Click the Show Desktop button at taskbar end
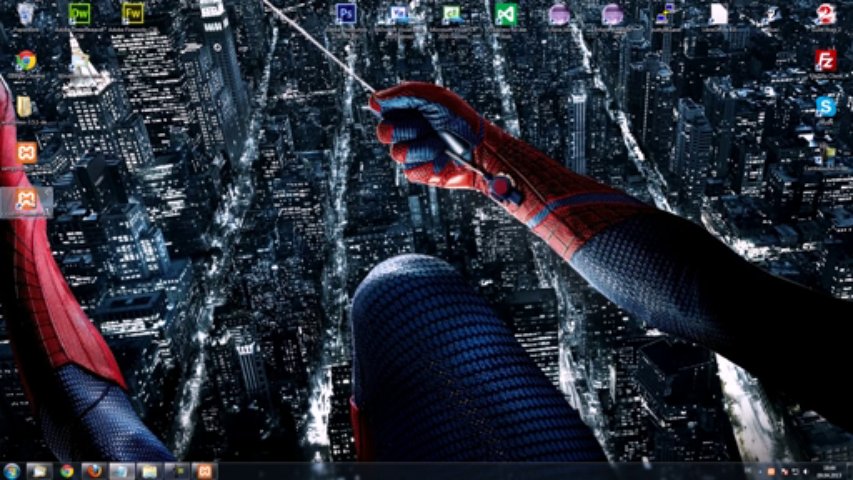The width and height of the screenshot is (853, 480). [849, 471]
